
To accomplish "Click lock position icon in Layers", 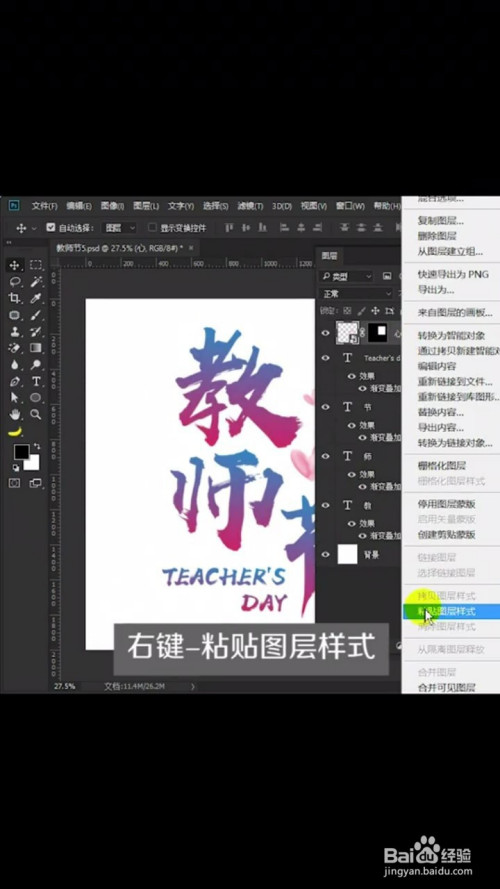I will pos(375,311).
